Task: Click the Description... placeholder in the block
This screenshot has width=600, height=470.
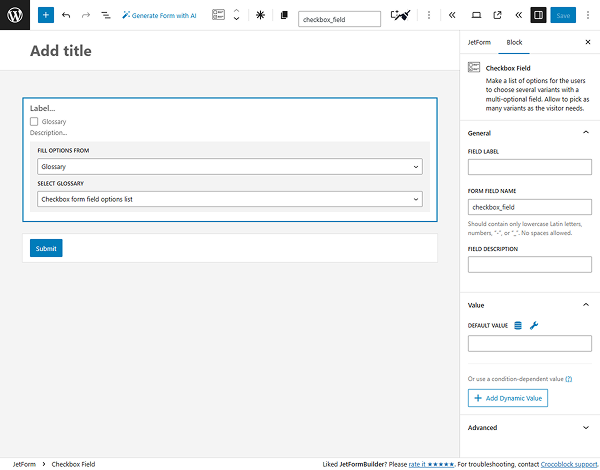Action: pyautogui.click(x=49, y=133)
